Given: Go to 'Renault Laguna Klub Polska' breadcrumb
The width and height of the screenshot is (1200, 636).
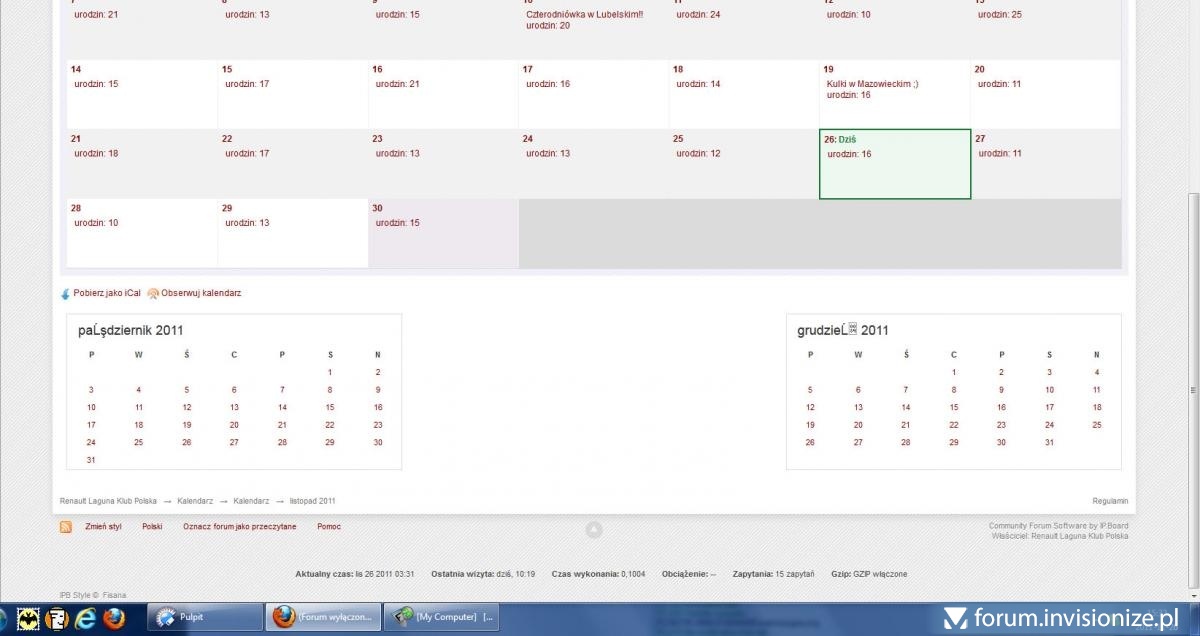Looking at the screenshot, I should tap(108, 501).
